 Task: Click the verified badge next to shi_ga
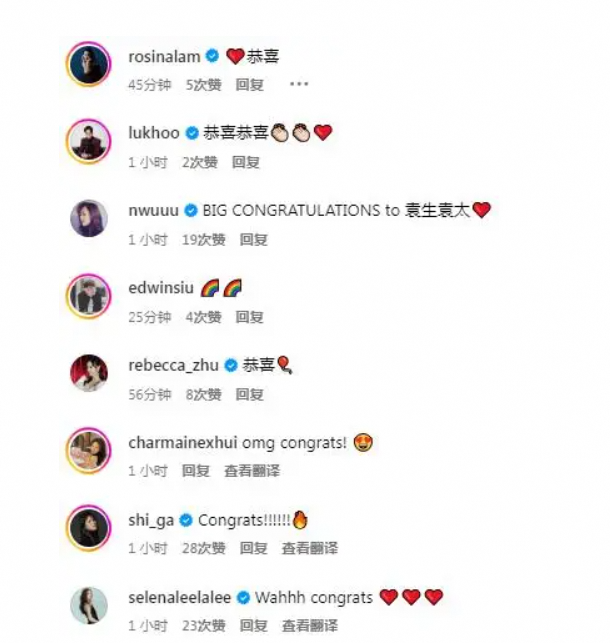pyautogui.click(x=186, y=520)
